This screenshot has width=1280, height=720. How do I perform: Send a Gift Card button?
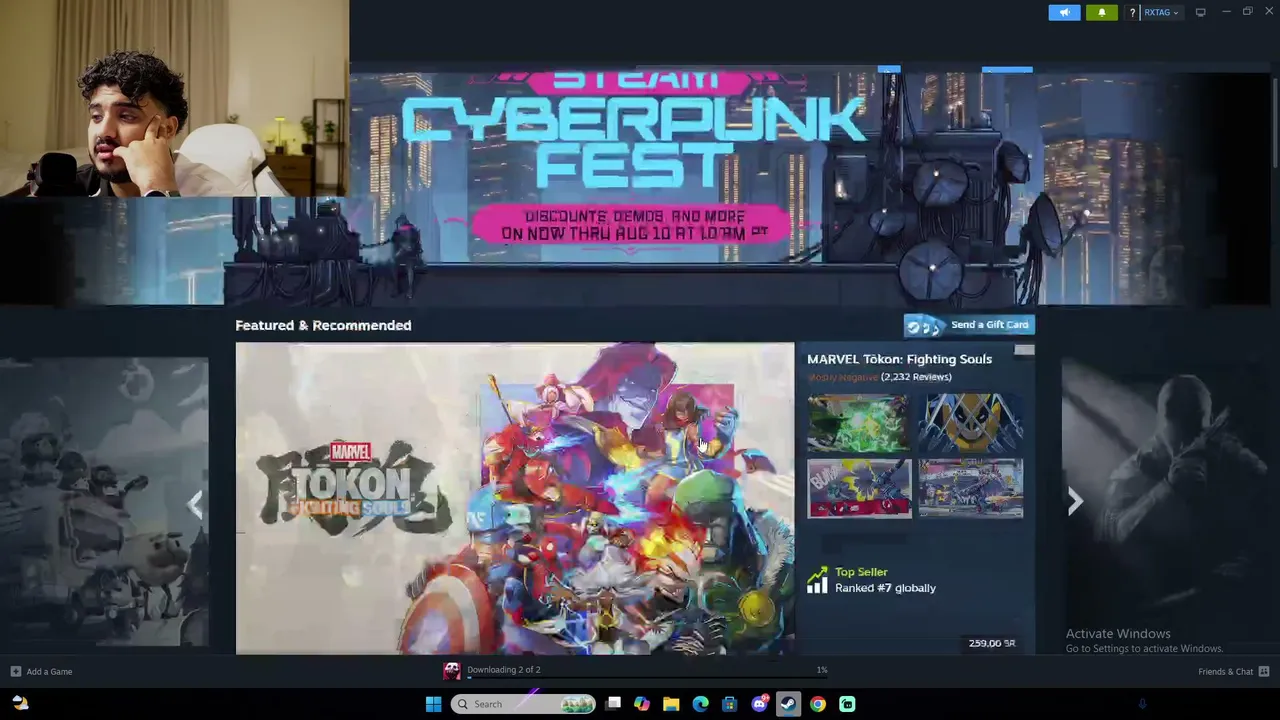tap(969, 325)
